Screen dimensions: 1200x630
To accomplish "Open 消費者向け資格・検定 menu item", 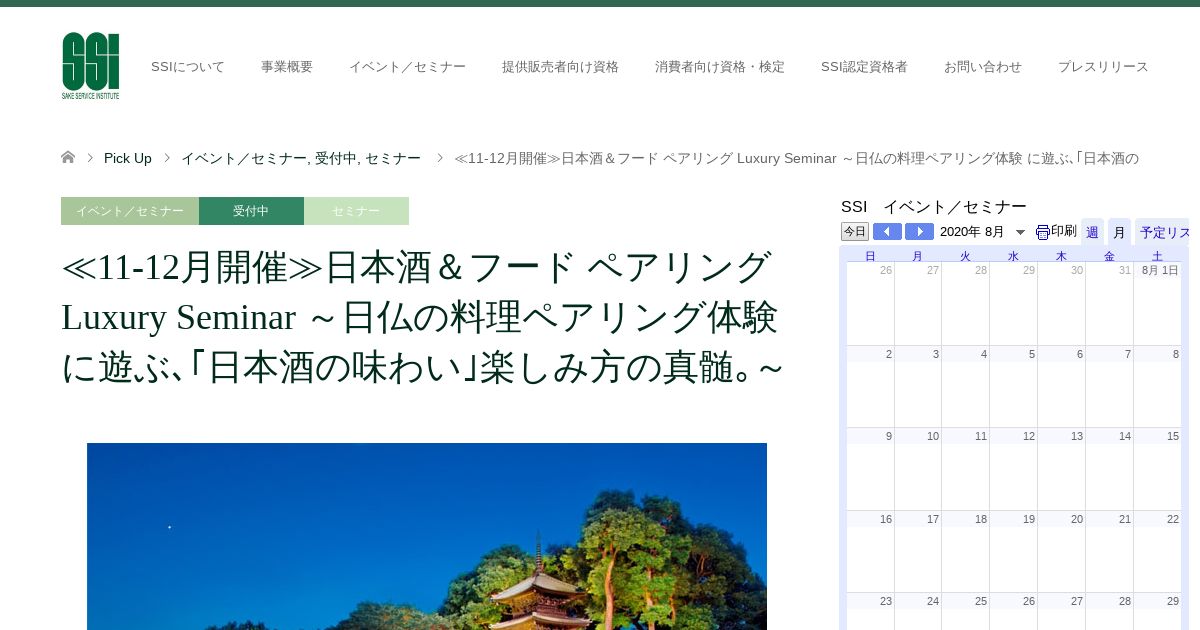I will click(x=720, y=67).
